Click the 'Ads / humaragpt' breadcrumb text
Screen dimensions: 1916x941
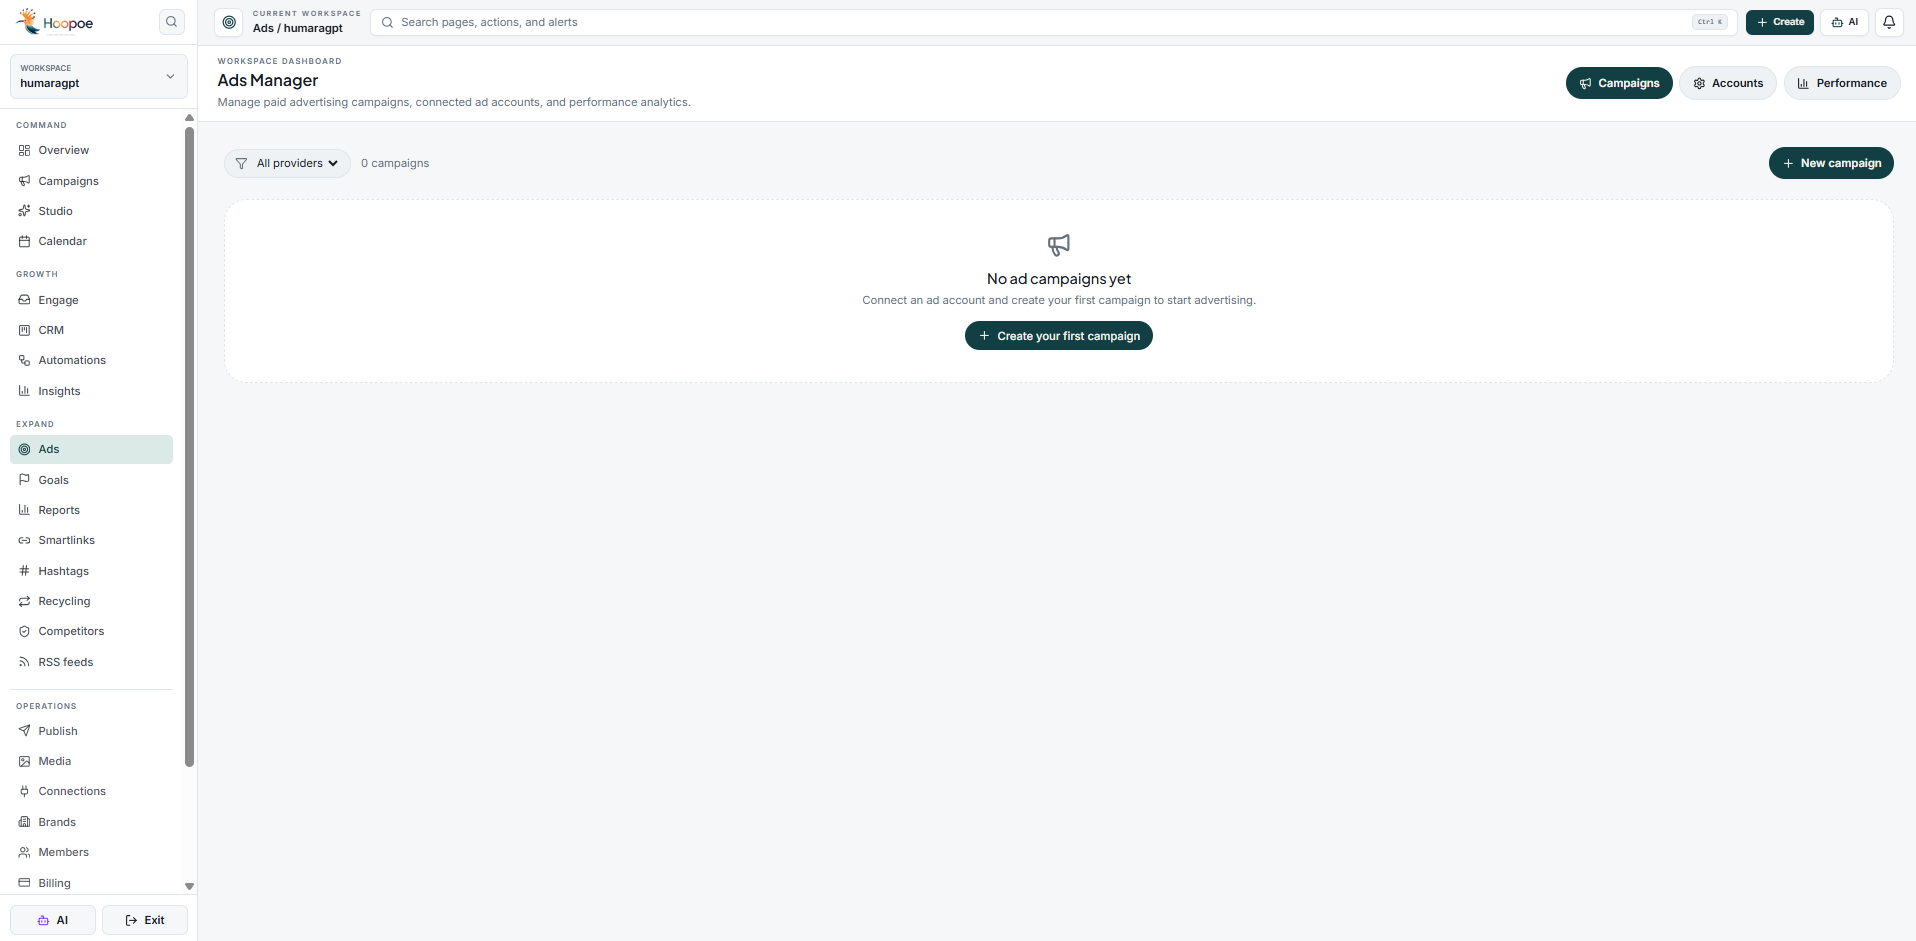tap(298, 28)
